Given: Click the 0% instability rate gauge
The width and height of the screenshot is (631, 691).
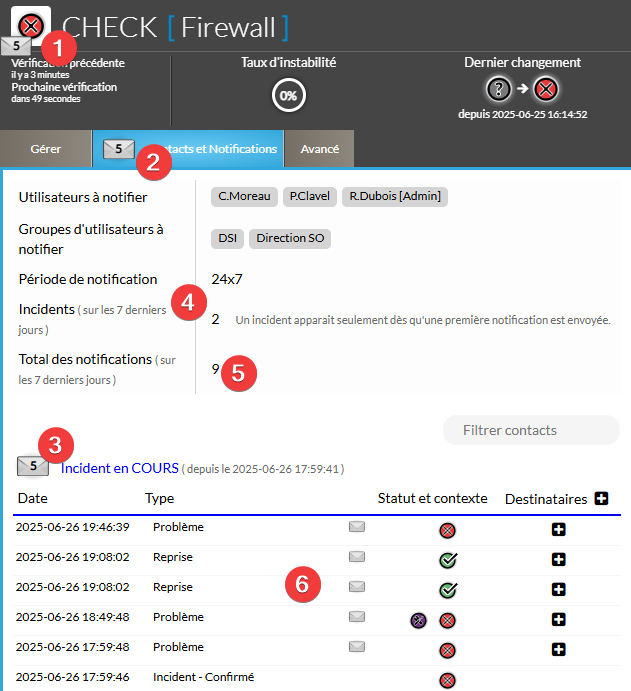Looking at the screenshot, I should click(288, 96).
